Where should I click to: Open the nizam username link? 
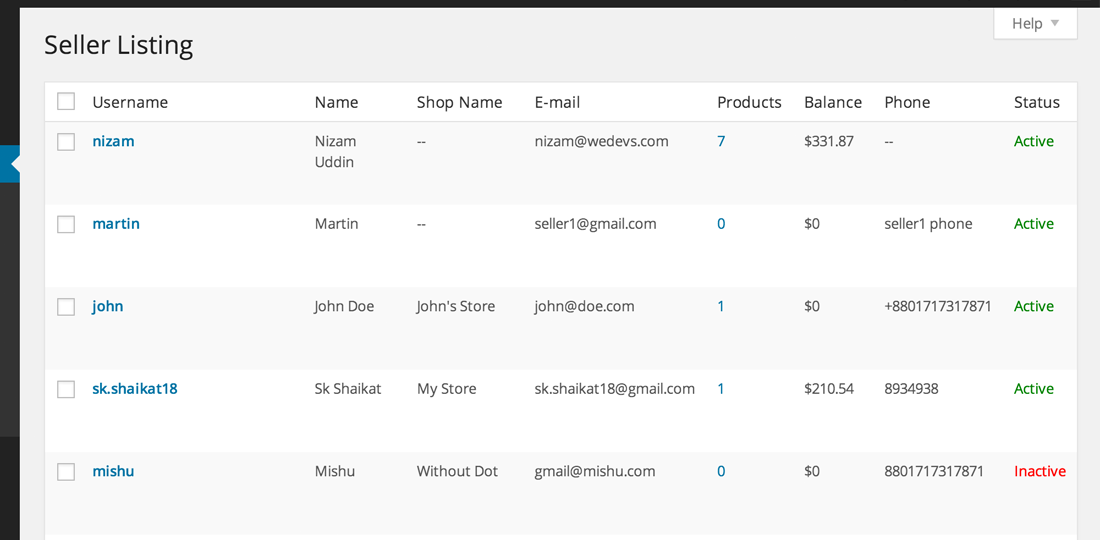(113, 141)
